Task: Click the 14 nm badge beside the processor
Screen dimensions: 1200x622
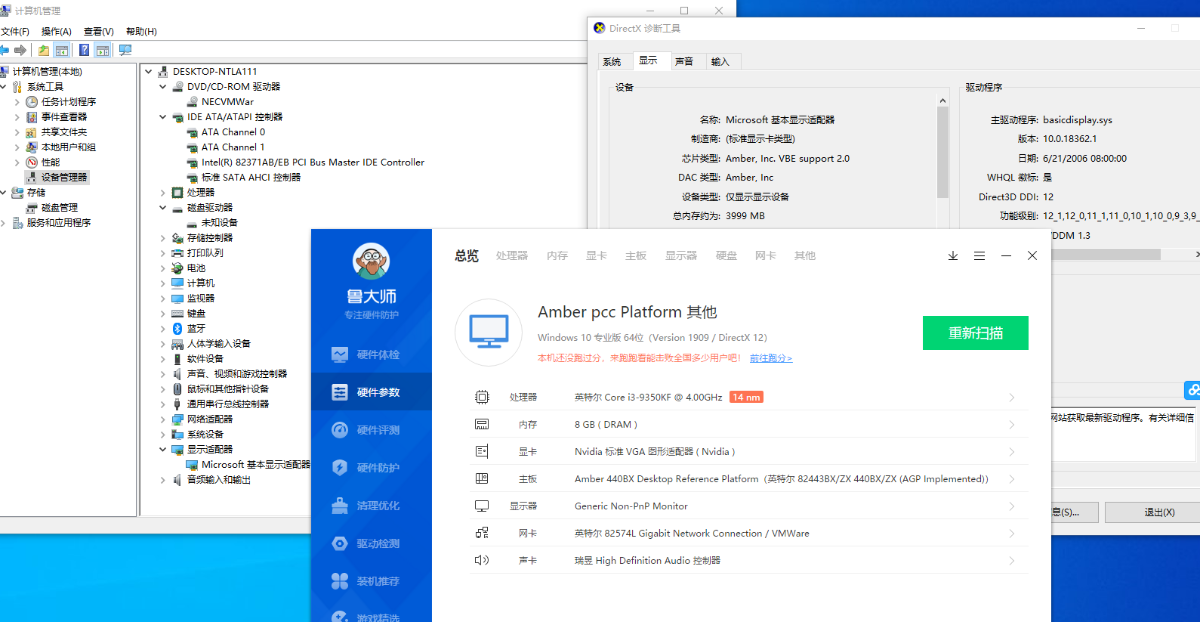Action: [747, 398]
